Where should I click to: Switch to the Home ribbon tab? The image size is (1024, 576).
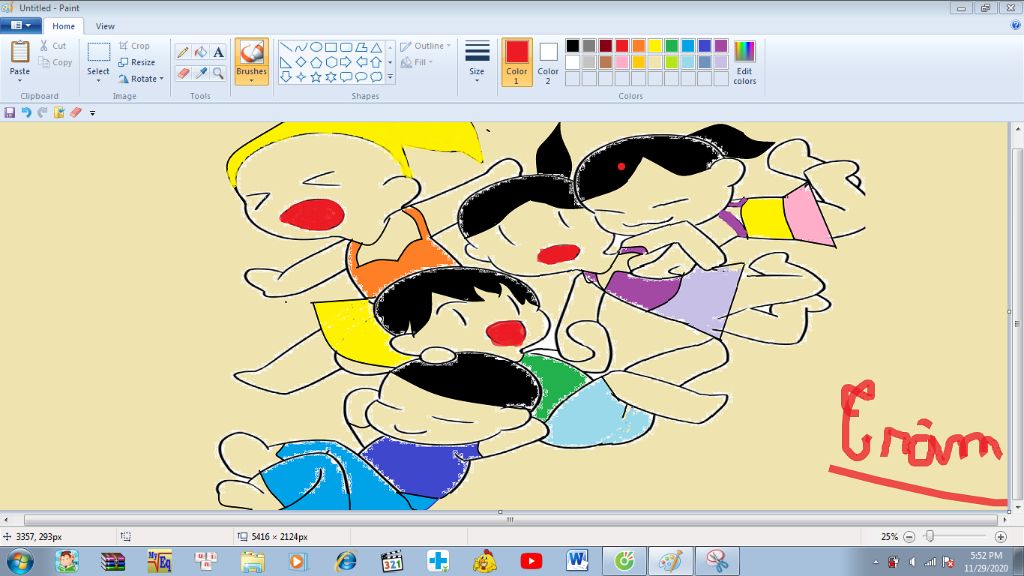(63, 26)
